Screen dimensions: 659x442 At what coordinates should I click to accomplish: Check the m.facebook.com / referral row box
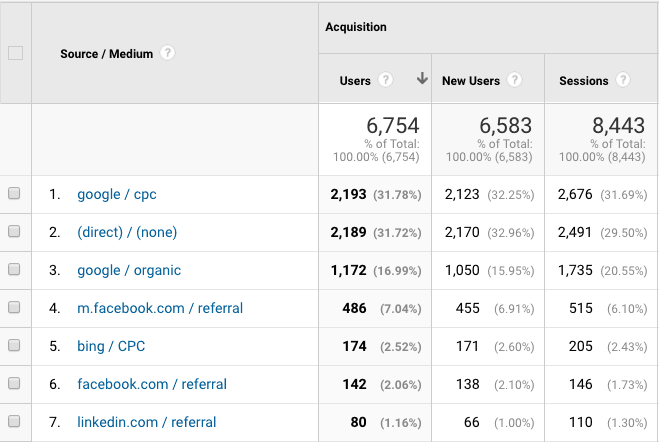(x=15, y=308)
